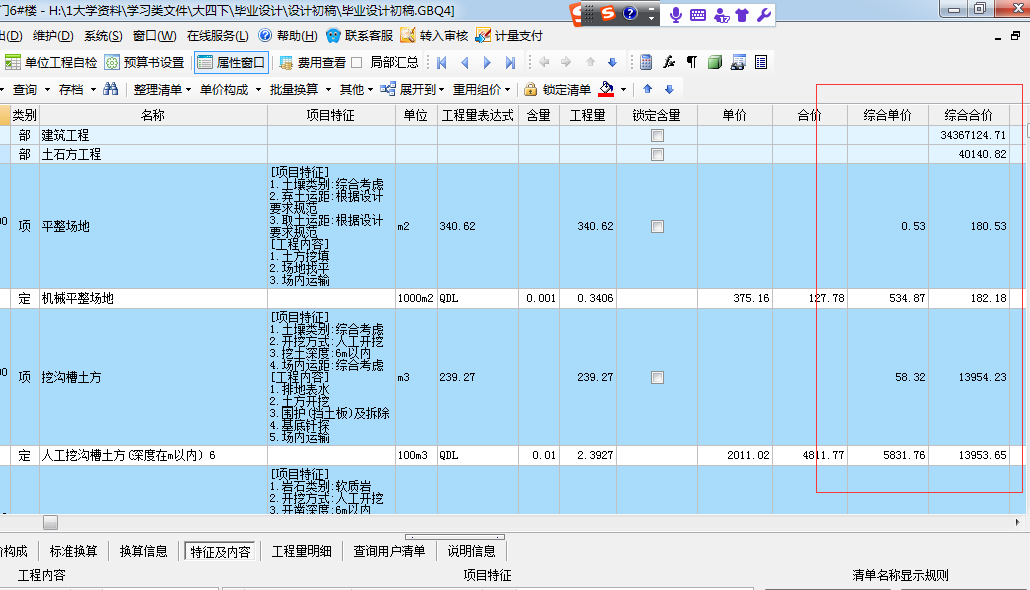Open the 窗口(W) menu

click(154, 35)
